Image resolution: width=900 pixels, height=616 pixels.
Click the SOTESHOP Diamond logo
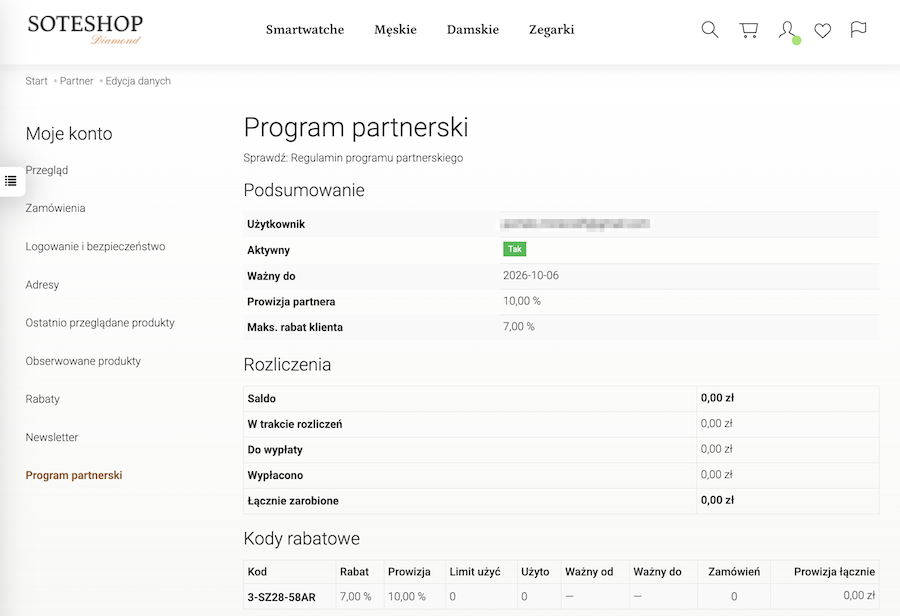[x=85, y=29]
